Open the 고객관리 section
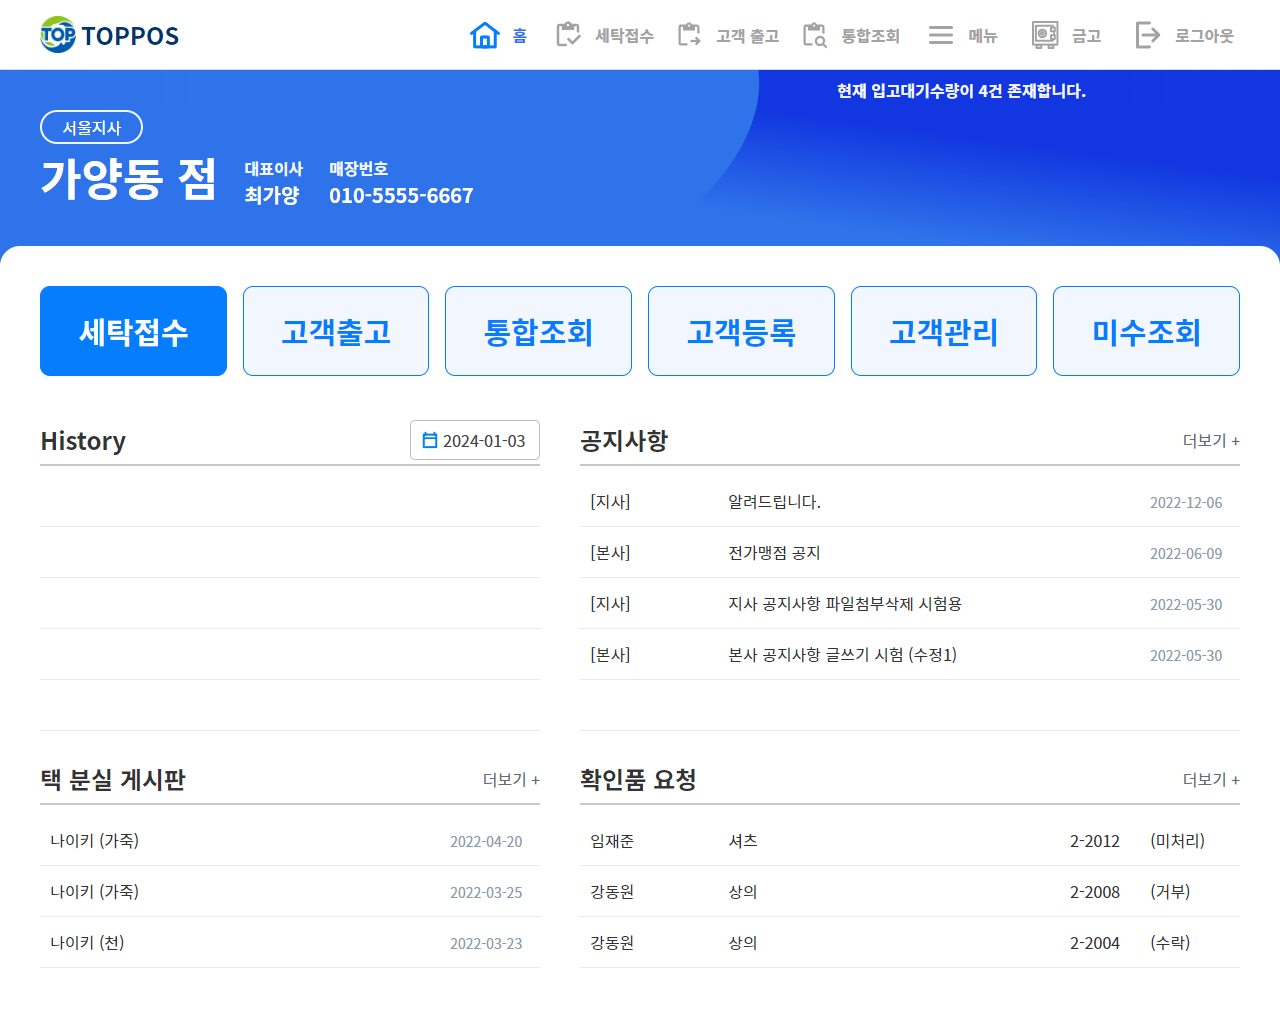Image resolution: width=1280 pixels, height=1024 pixels. point(943,331)
